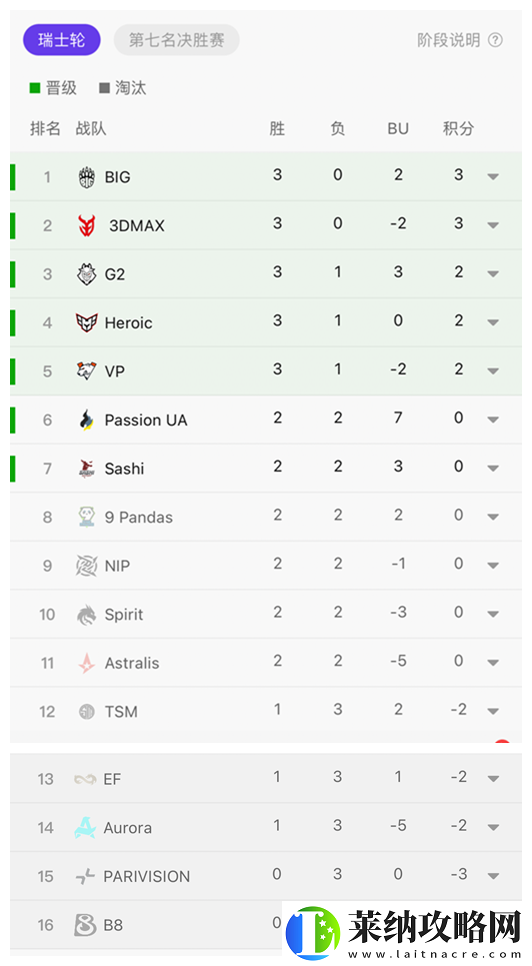
Task: Expand the Sashi row dropdown arrow
Action: pyautogui.click(x=493, y=468)
